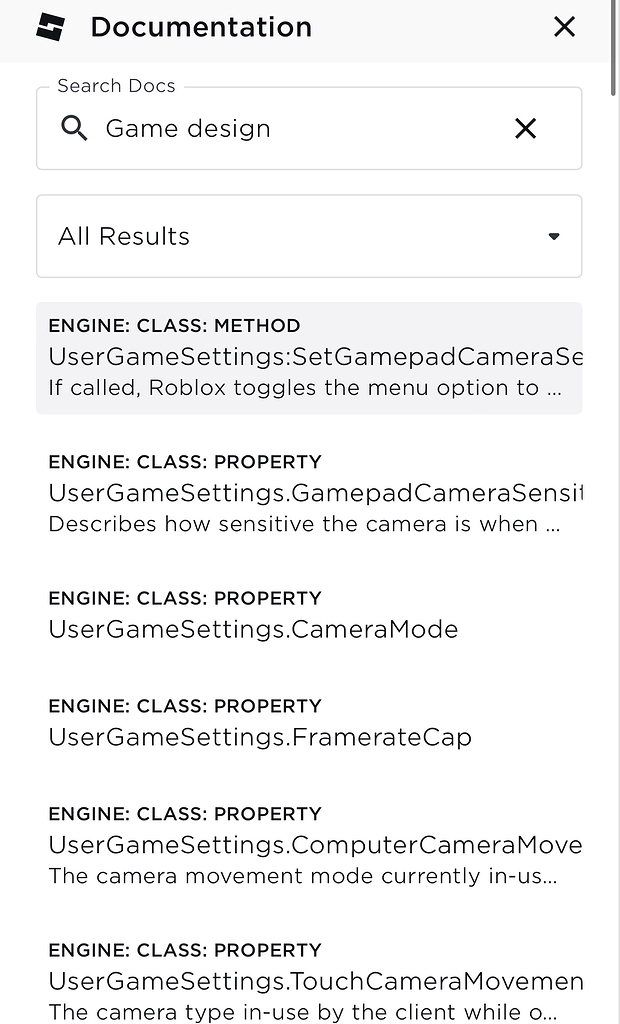
Task: Clear the search query using the X icon
Action: click(x=525, y=128)
